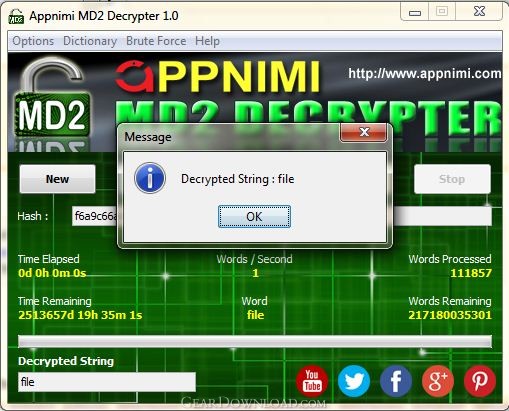Click the progress bar
Screen dimensions: 509x411
255,342
